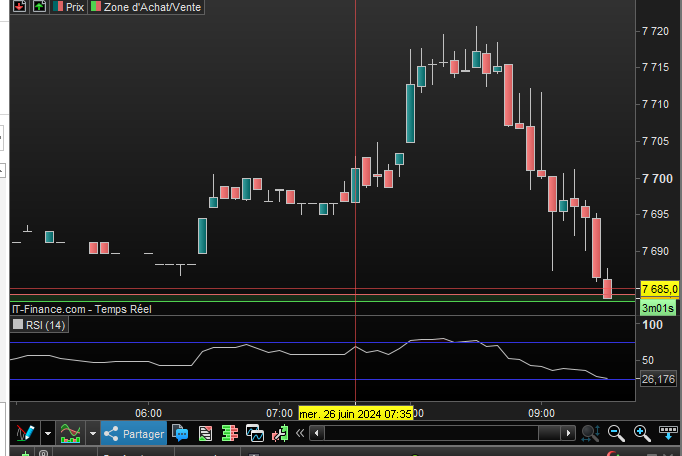This screenshot has height=456, width=682.
Task: Click the ruler with down-arrow icon
Action: click(668, 433)
